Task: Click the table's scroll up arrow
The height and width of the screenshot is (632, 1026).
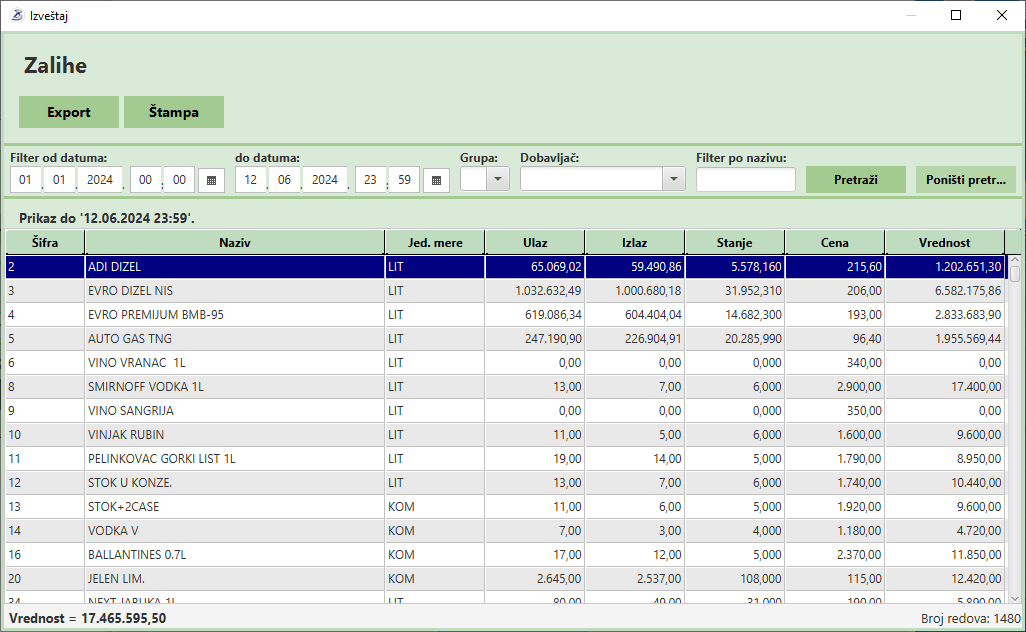Action: (x=1015, y=261)
